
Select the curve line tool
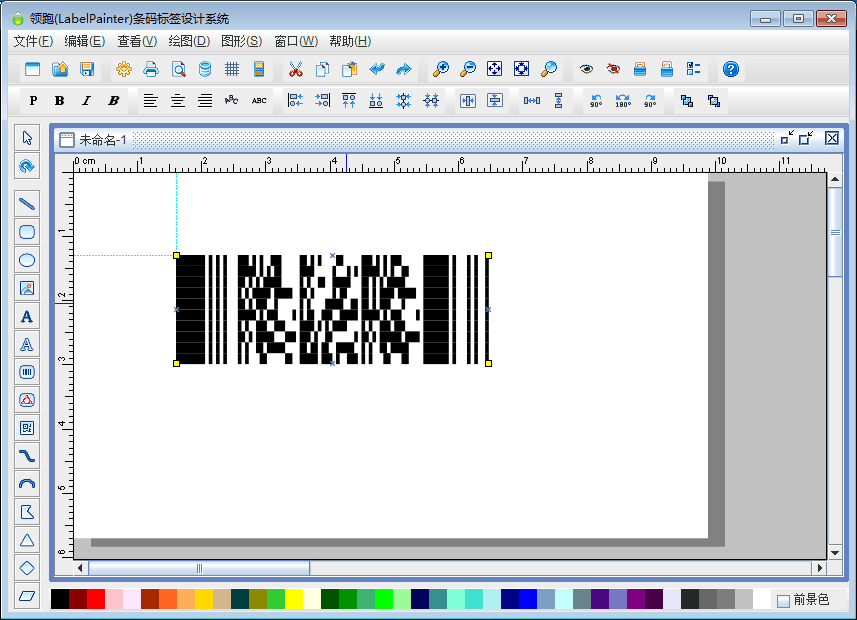tap(27, 456)
